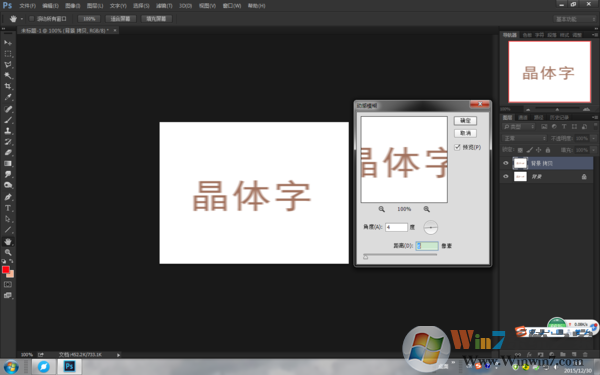Cancel motion blur with 取消 button
600x375 pixels.
(465, 133)
